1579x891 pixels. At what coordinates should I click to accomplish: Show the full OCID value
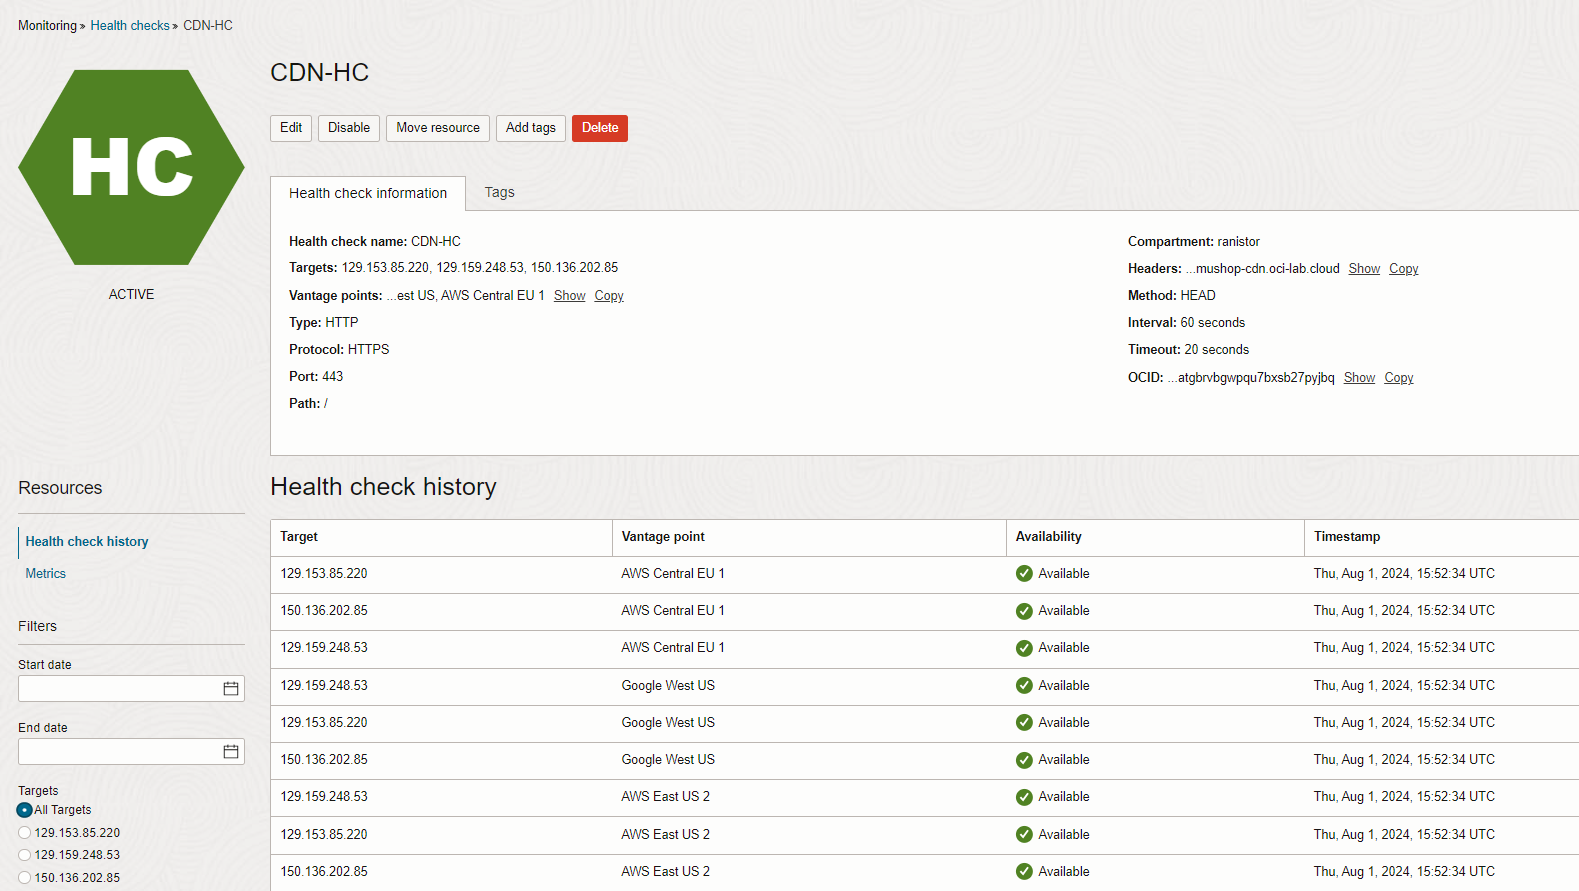point(1358,378)
